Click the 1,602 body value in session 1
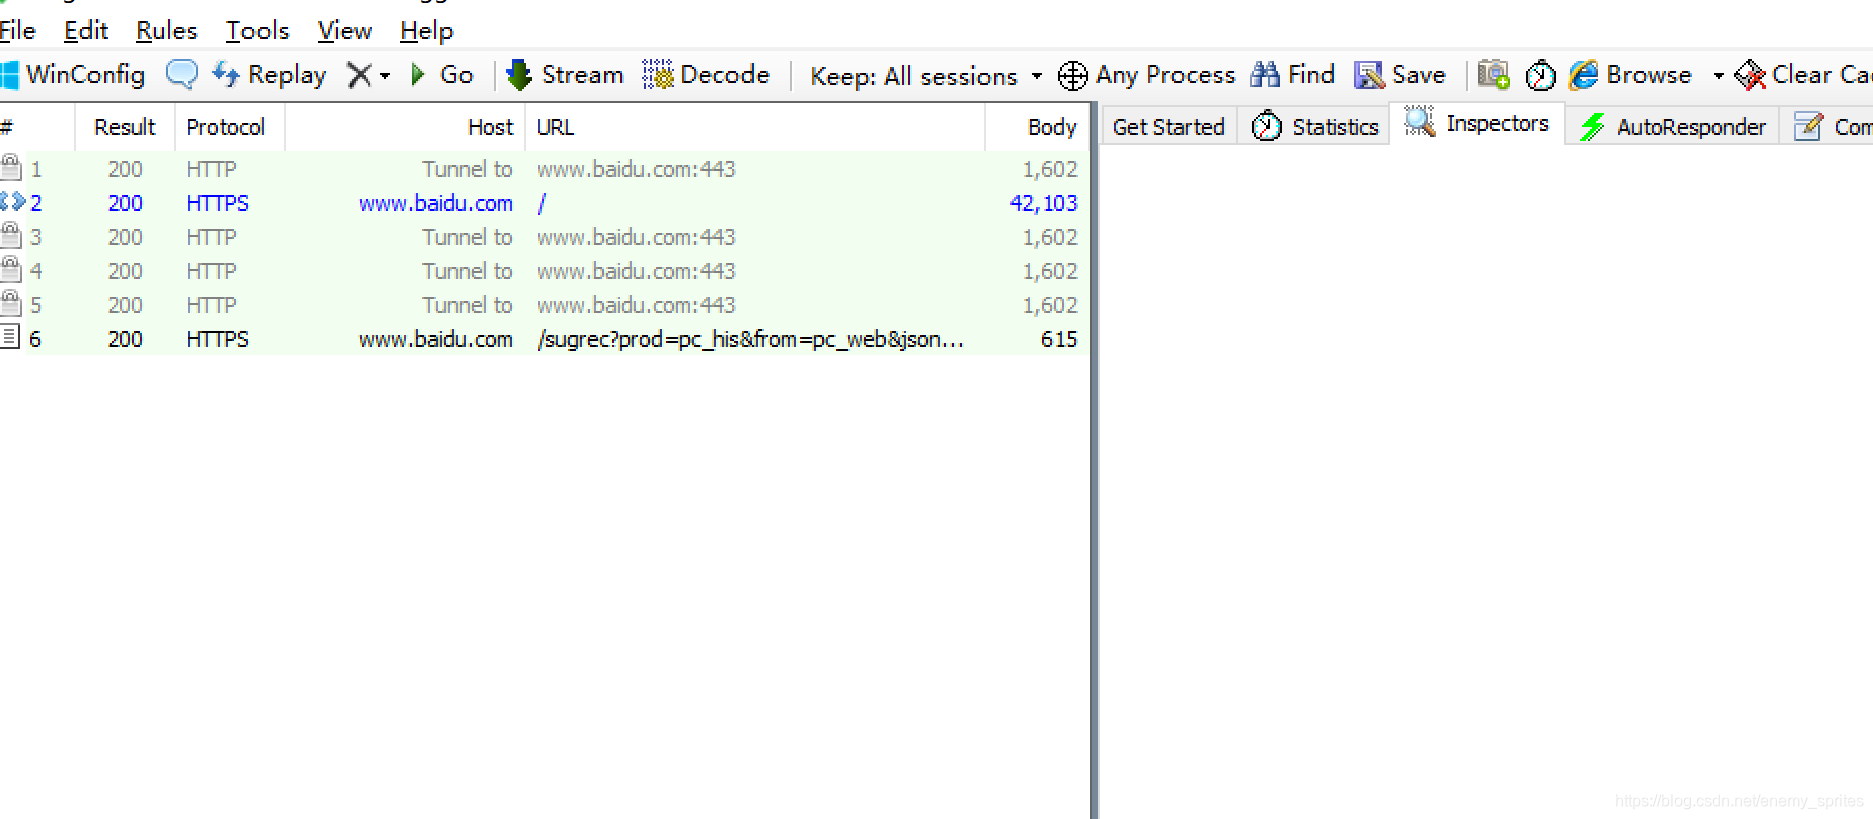The width and height of the screenshot is (1873, 819). tap(1050, 169)
